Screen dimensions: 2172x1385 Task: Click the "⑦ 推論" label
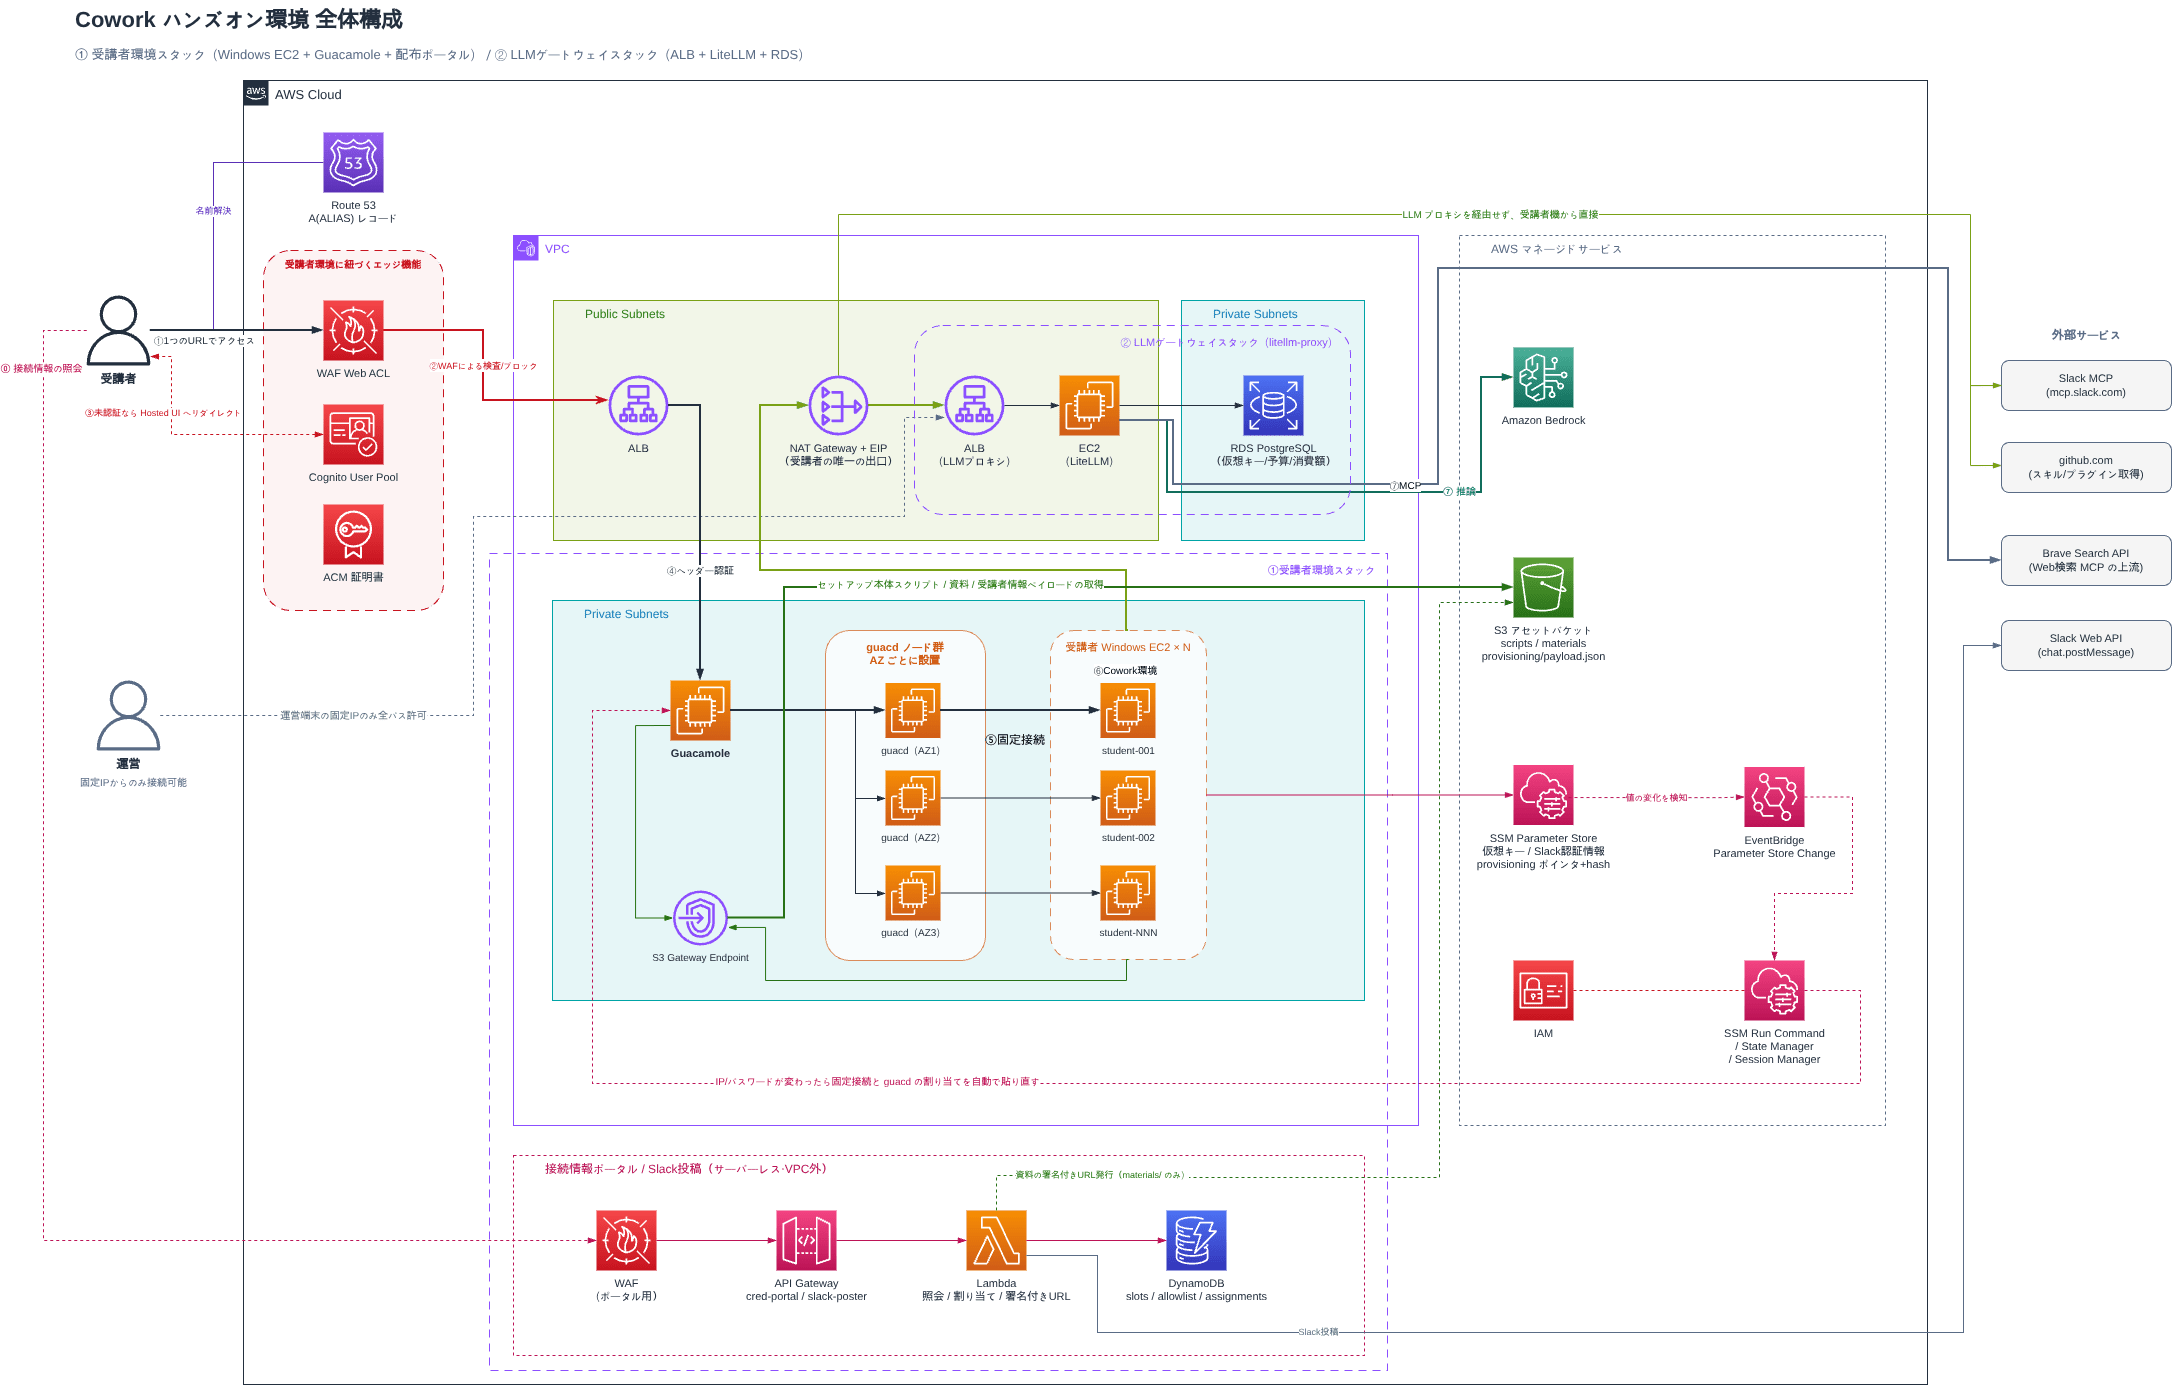[1460, 491]
